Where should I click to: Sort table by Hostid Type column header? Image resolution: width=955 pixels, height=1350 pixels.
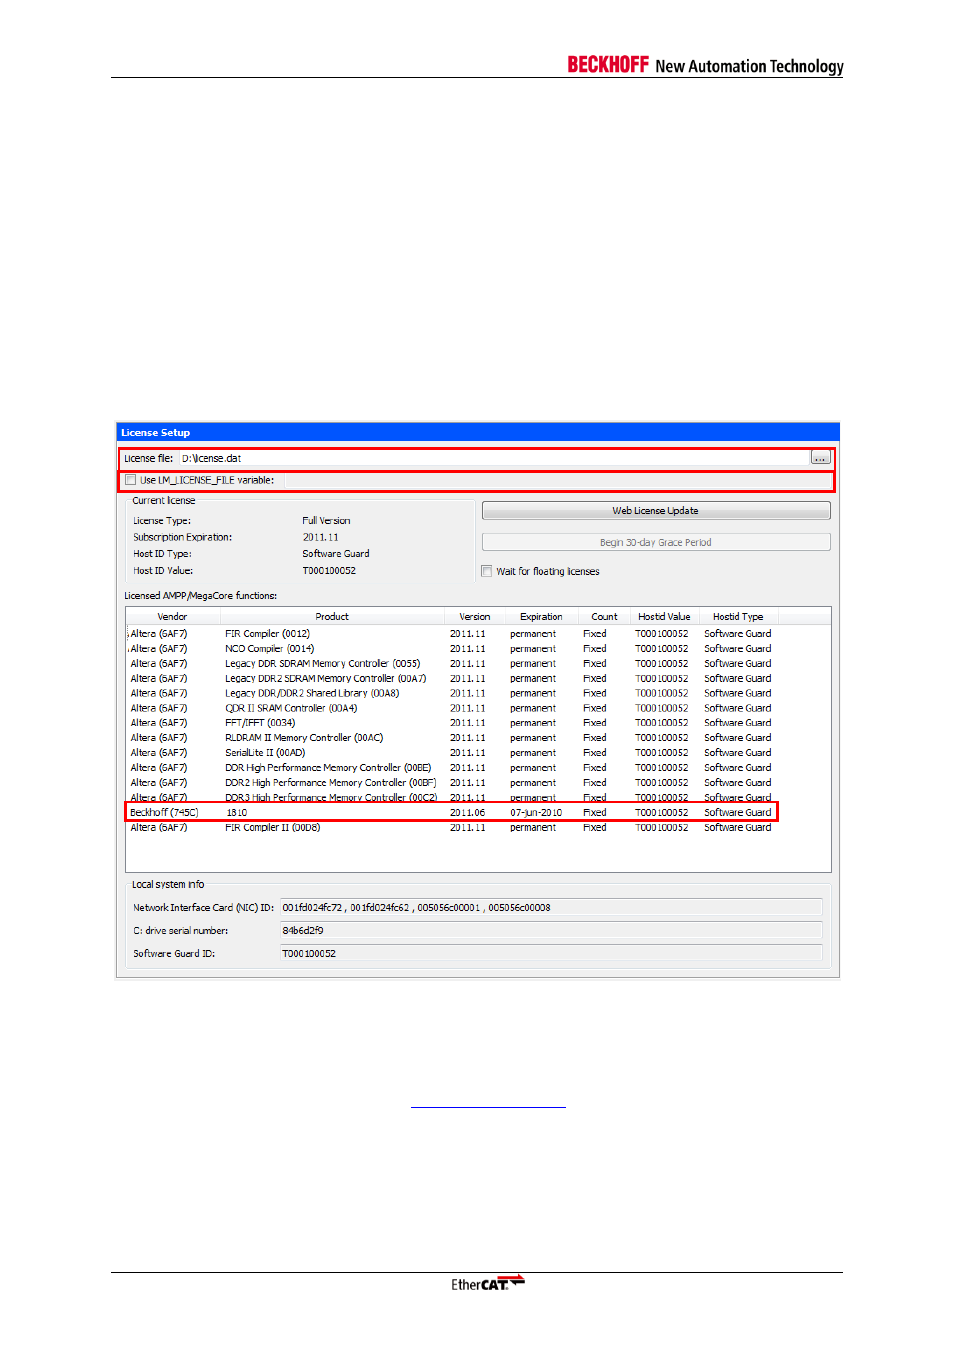point(738,617)
